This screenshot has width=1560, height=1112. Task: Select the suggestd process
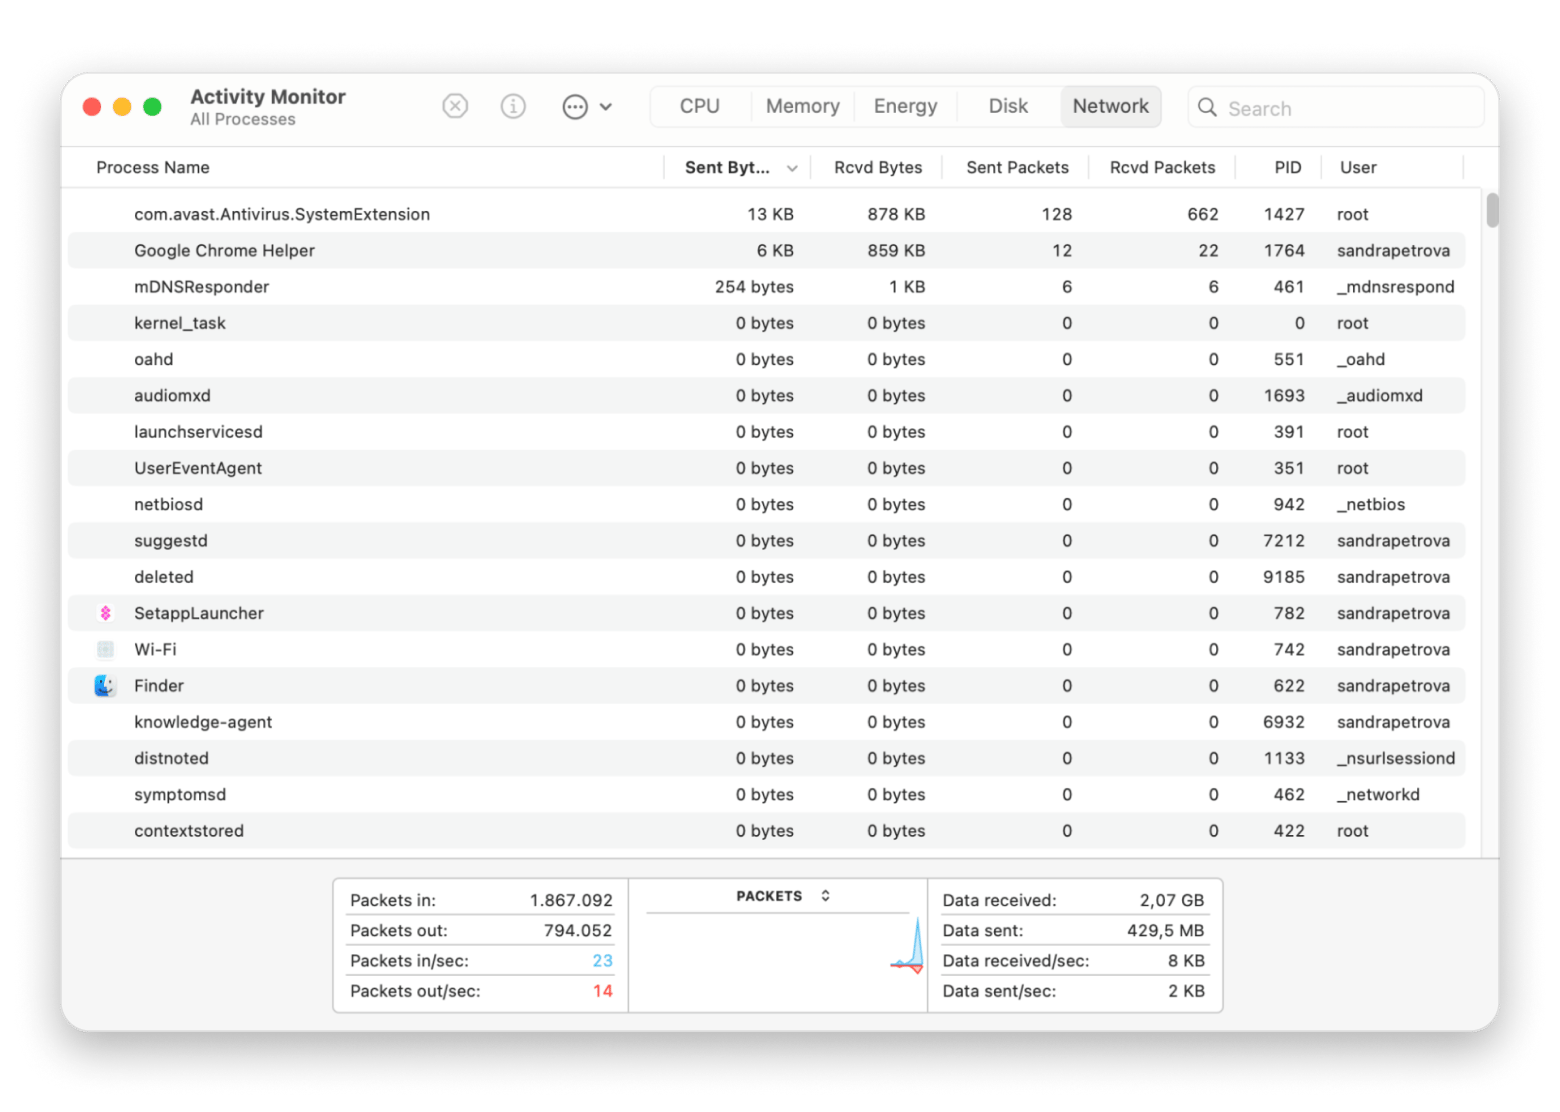click(766, 540)
